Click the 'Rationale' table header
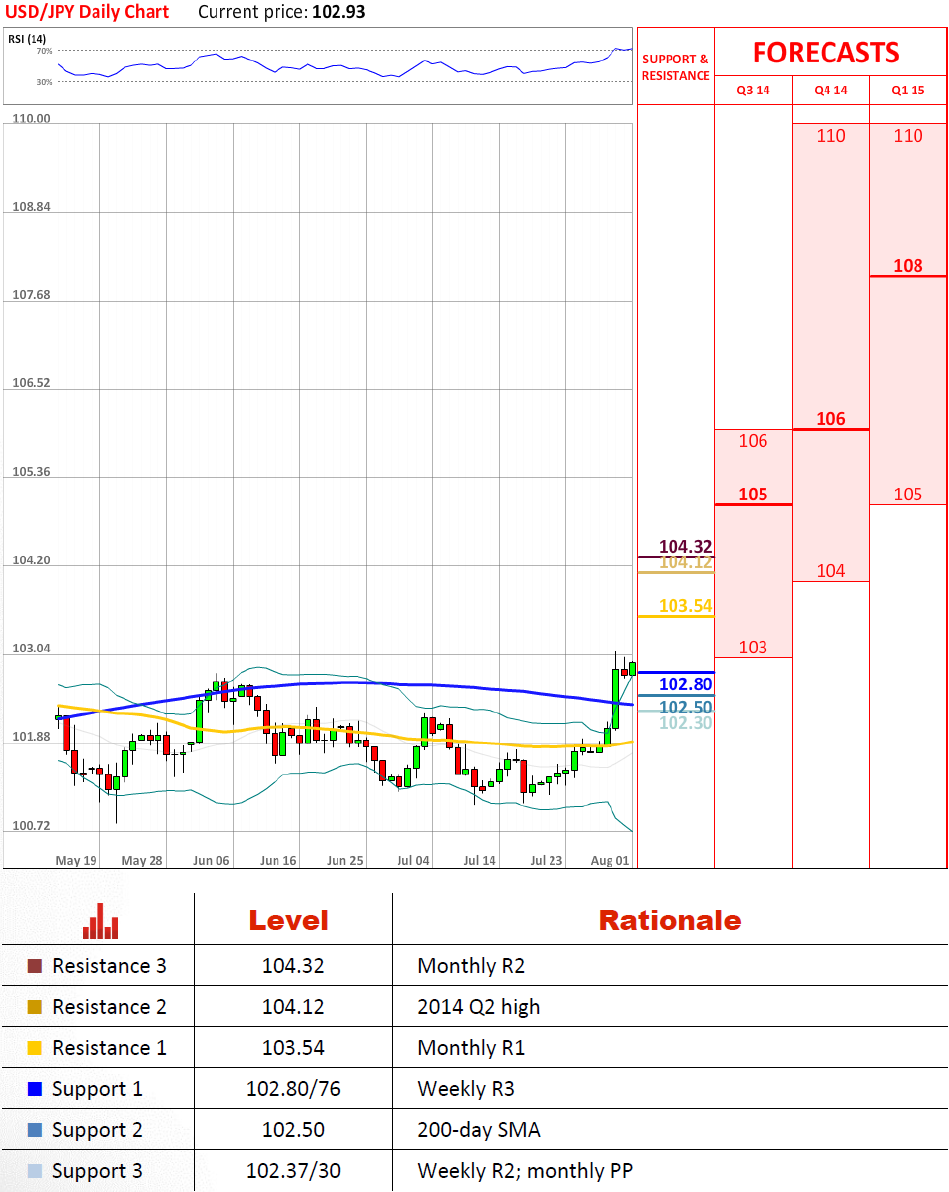949x1192 pixels. [670, 921]
